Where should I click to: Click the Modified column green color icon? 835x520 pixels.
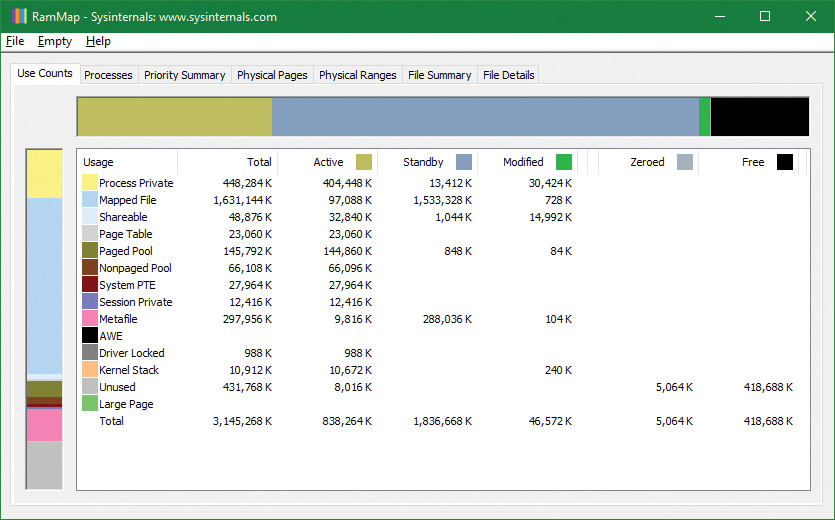[x=564, y=162]
